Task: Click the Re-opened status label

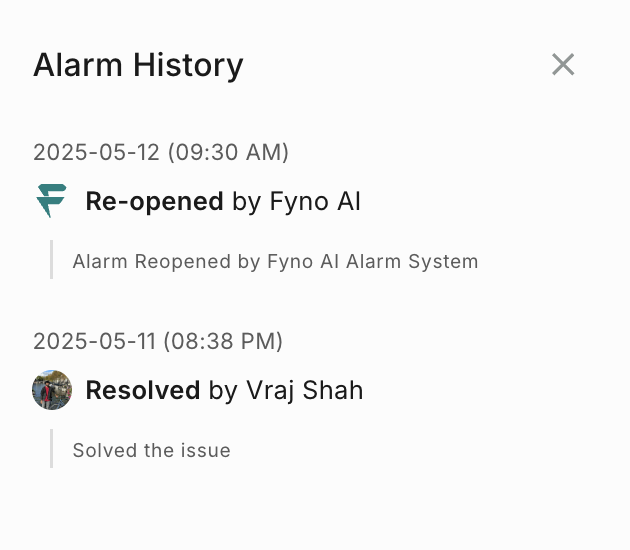Action: pos(154,202)
